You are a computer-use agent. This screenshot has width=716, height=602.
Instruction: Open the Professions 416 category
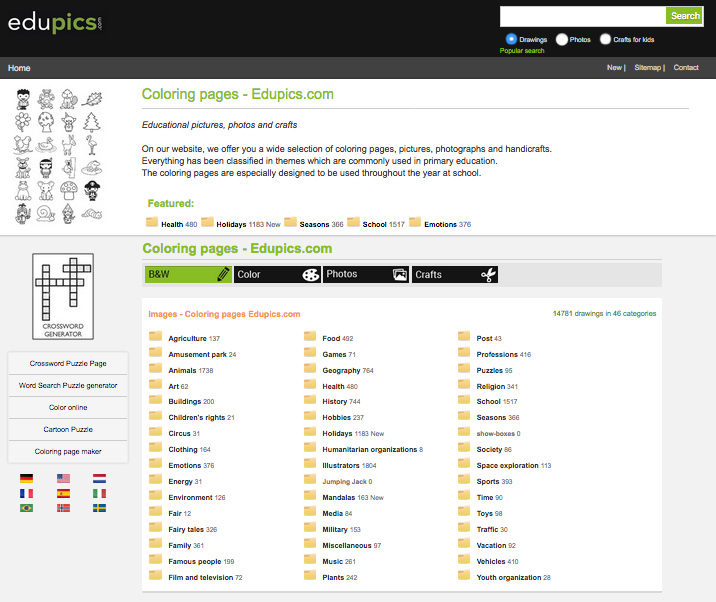(504, 354)
